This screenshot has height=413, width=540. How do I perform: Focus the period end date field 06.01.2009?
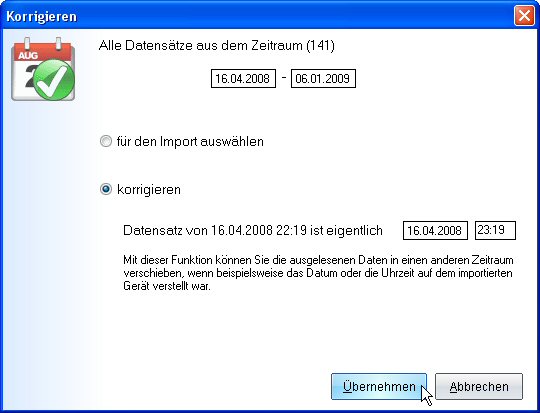323,79
